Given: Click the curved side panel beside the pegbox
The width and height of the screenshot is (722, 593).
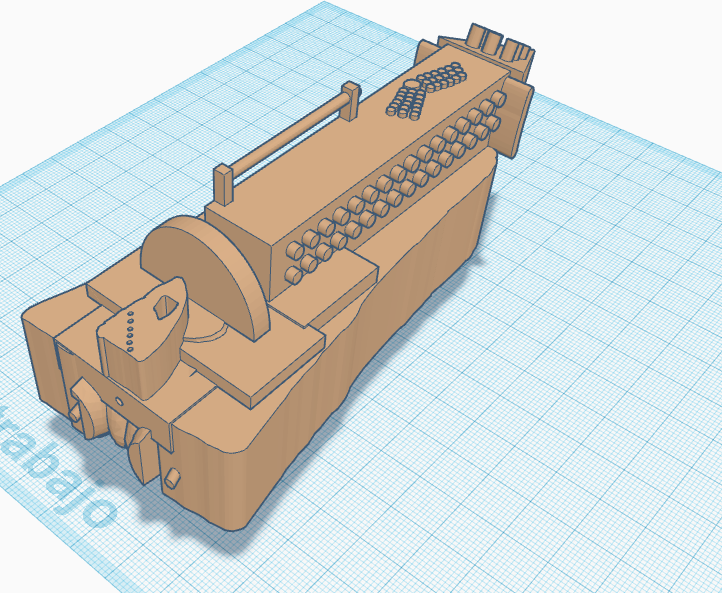Looking at the screenshot, I should [518, 121].
